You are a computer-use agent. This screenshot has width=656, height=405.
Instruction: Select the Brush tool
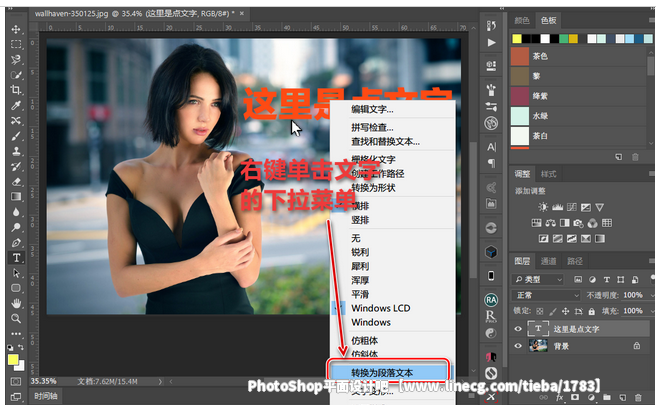[16, 136]
